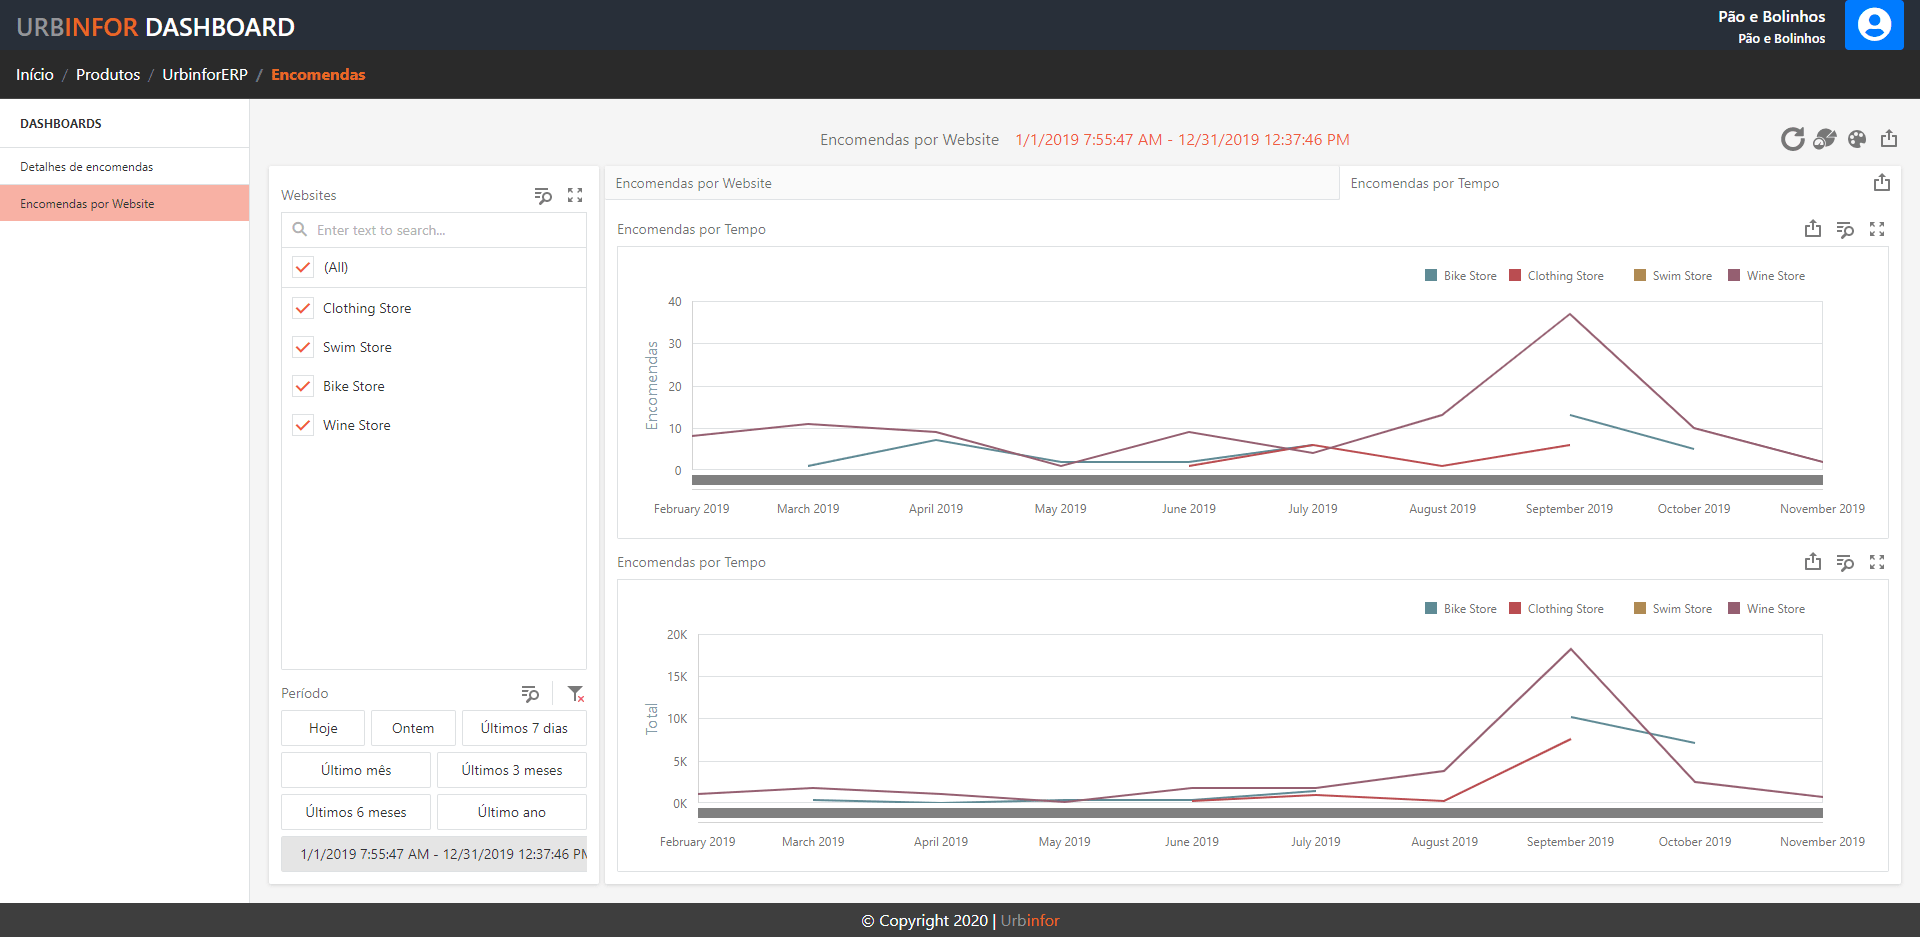Open the custom date range selector box
This screenshot has width=1920, height=937.
(434, 854)
